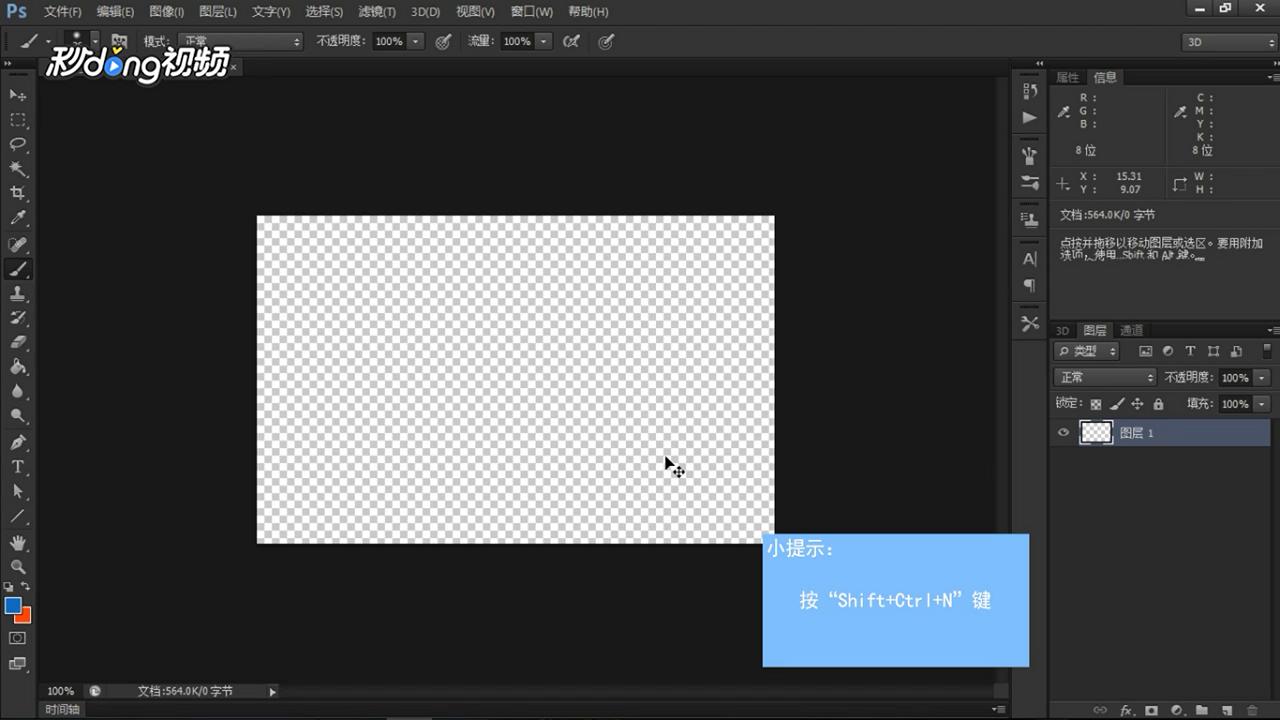The height and width of the screenshot is (720, 1280).
Task: Select the Line tool
Action: [18, 517]
